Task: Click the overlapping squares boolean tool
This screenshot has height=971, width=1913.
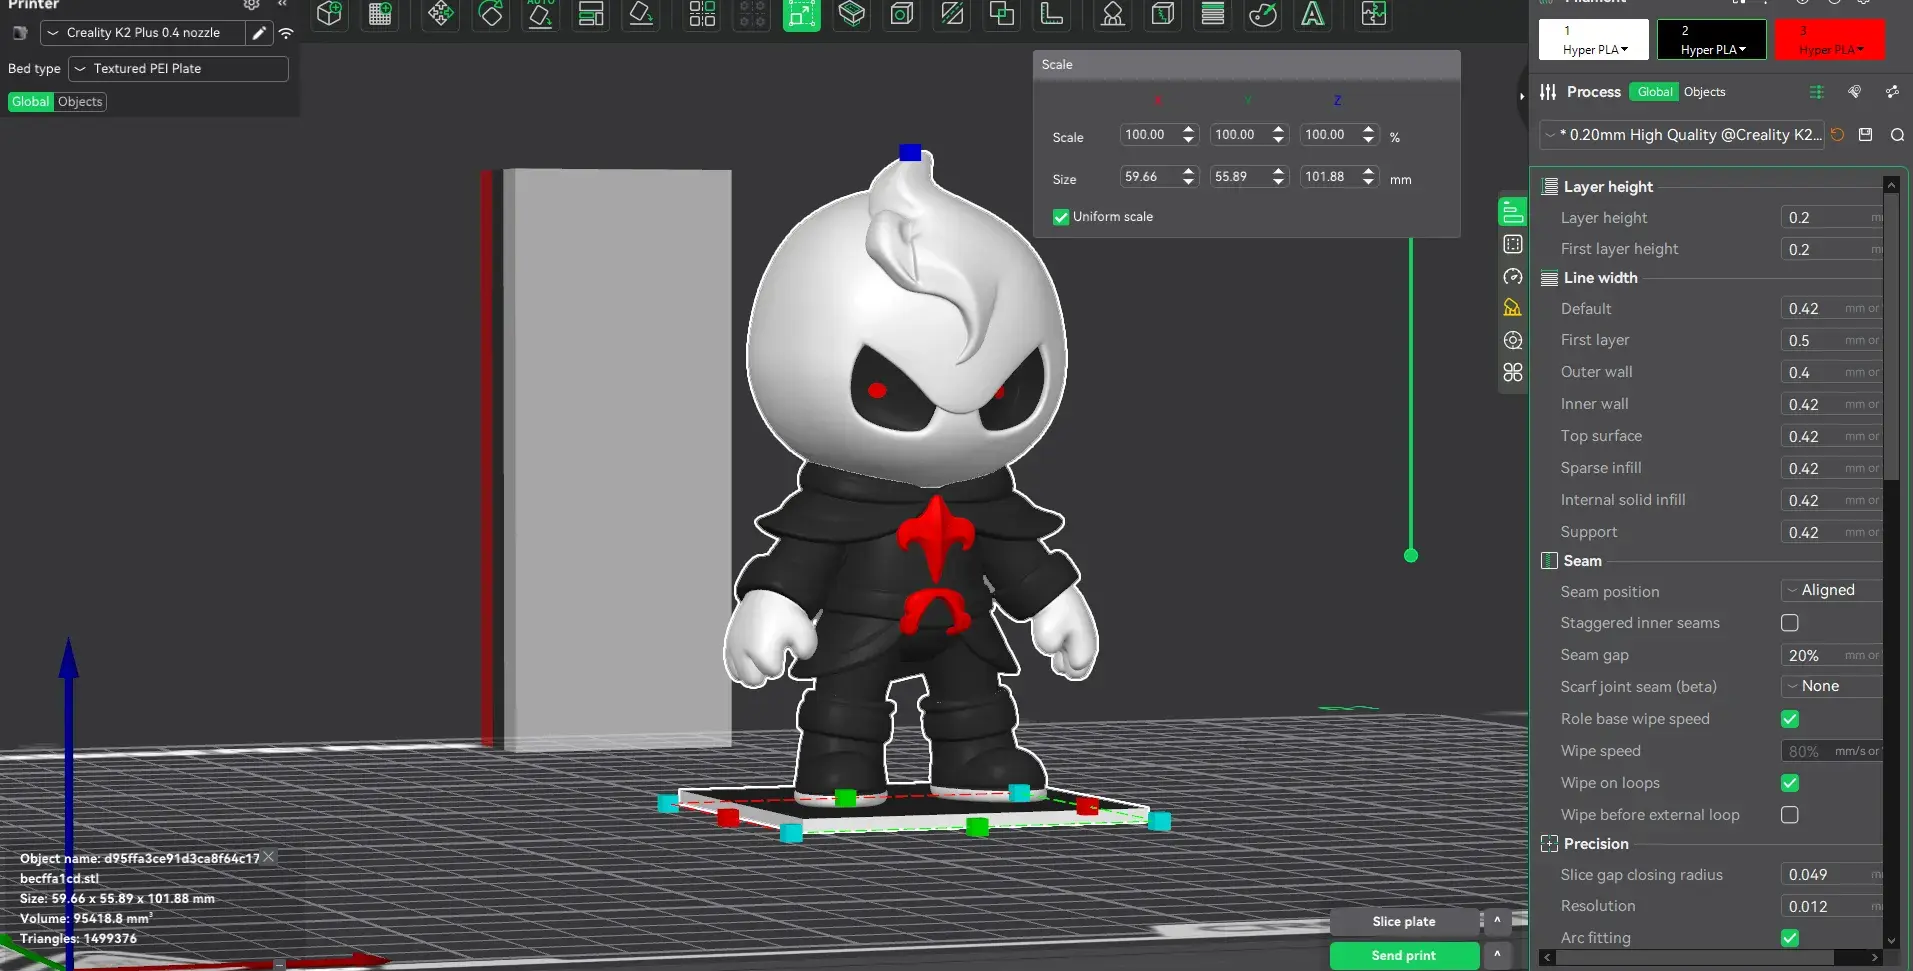Action: tap(1002, 14)
